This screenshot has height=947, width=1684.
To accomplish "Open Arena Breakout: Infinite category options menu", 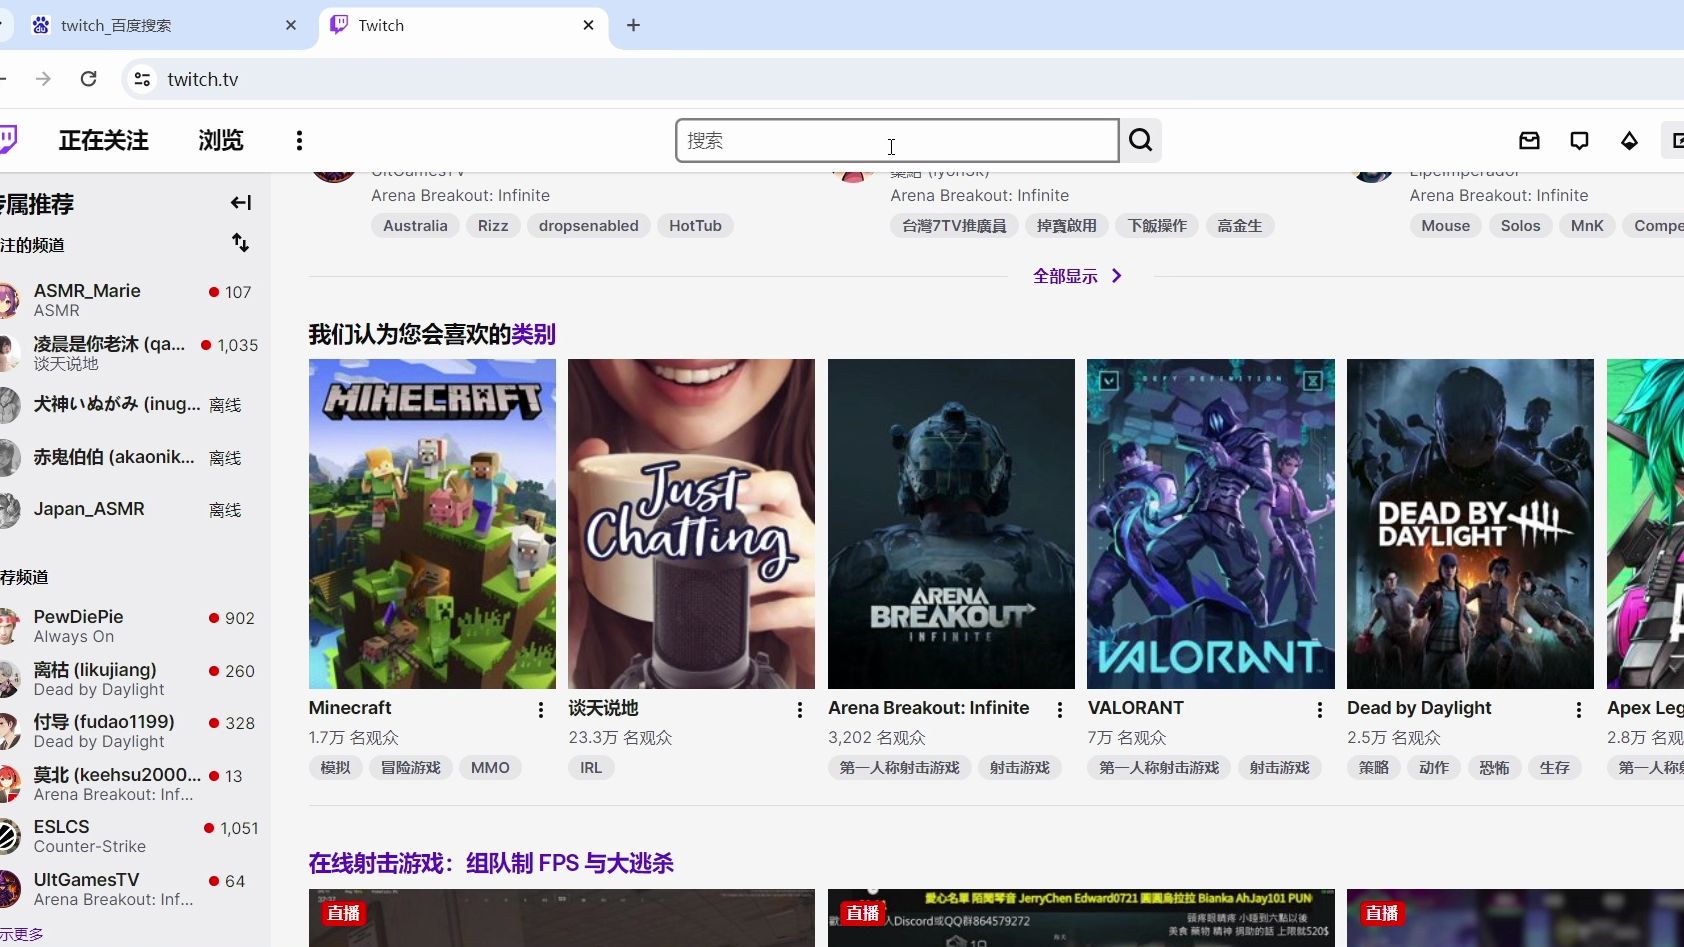I will pyautogui.click(x=1060, y=709).
